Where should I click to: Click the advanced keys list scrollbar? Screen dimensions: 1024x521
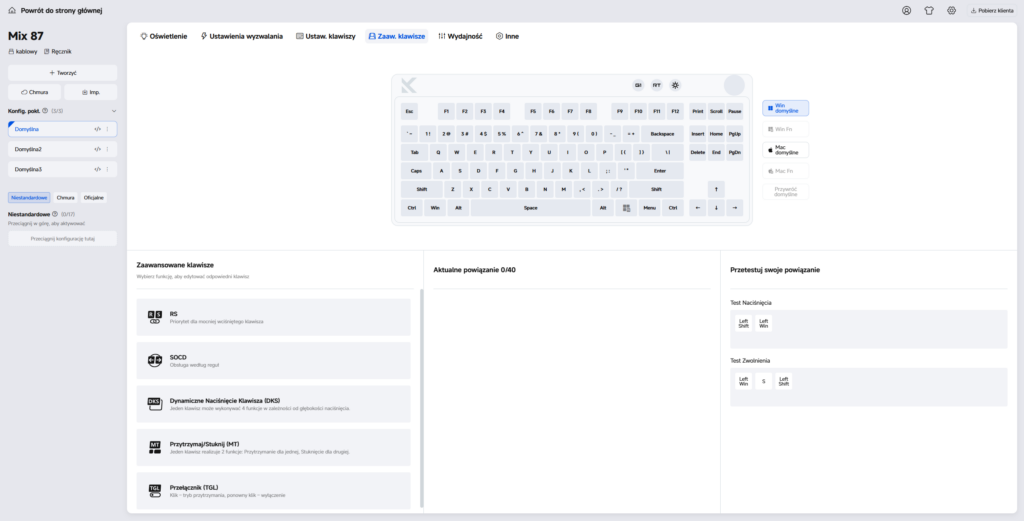click(x=421, y=398)
